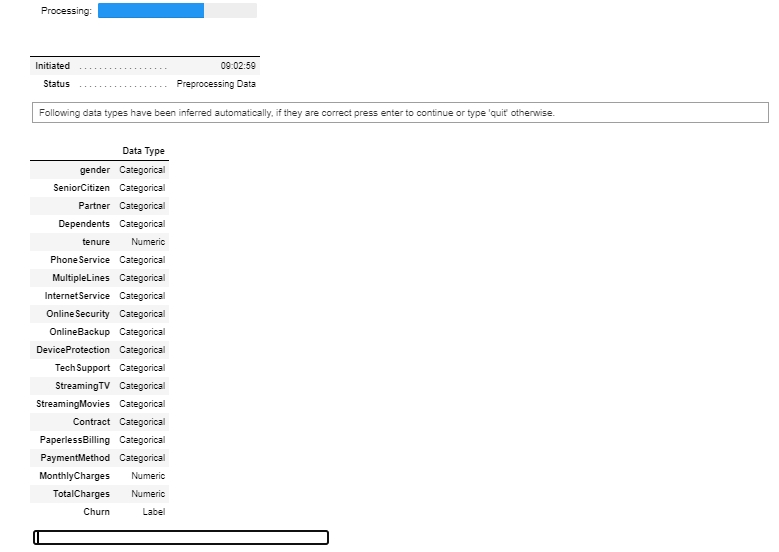Click the 'Label' data type for Churn
779x552 pixels.
pyautogui.click(x=153, y=512)
